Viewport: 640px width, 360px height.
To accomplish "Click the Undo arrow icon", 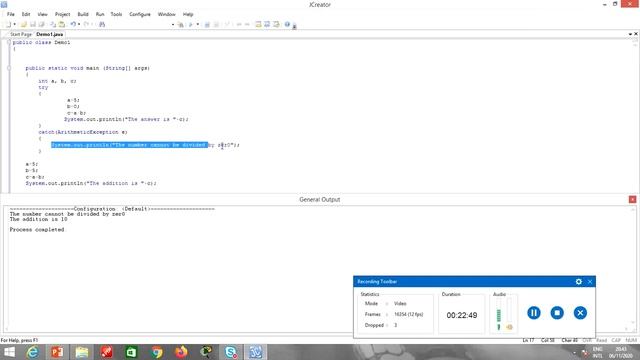I will (x=73, y=24).
